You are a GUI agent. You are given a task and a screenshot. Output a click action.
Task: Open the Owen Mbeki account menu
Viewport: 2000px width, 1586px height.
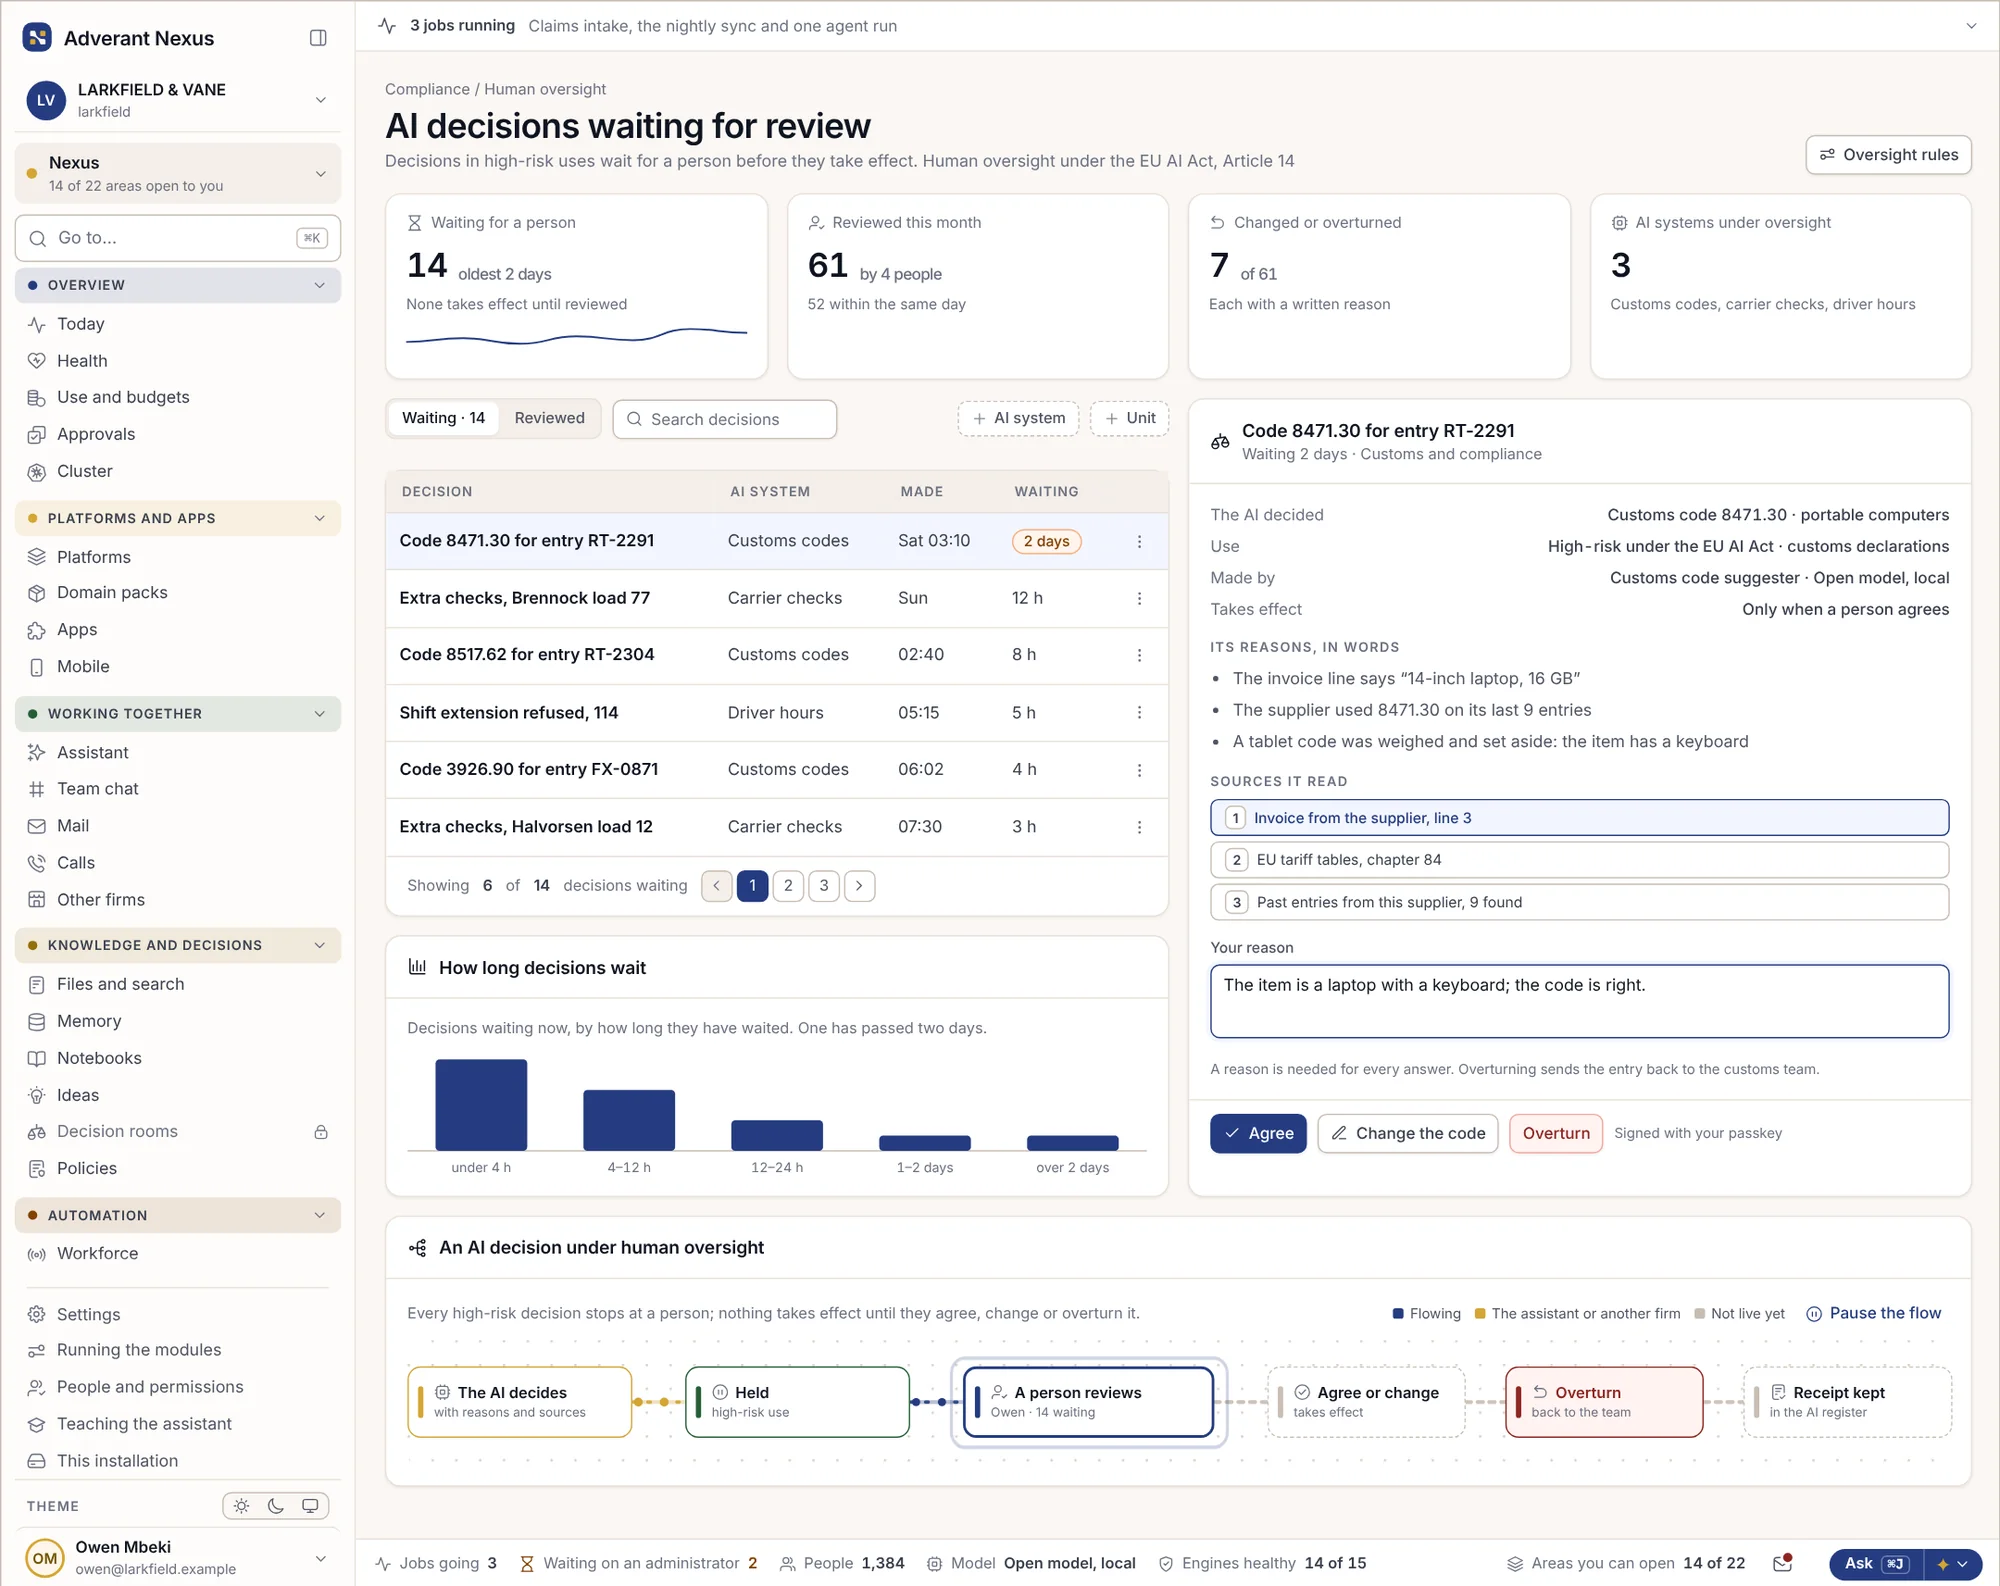point(178,1558)
